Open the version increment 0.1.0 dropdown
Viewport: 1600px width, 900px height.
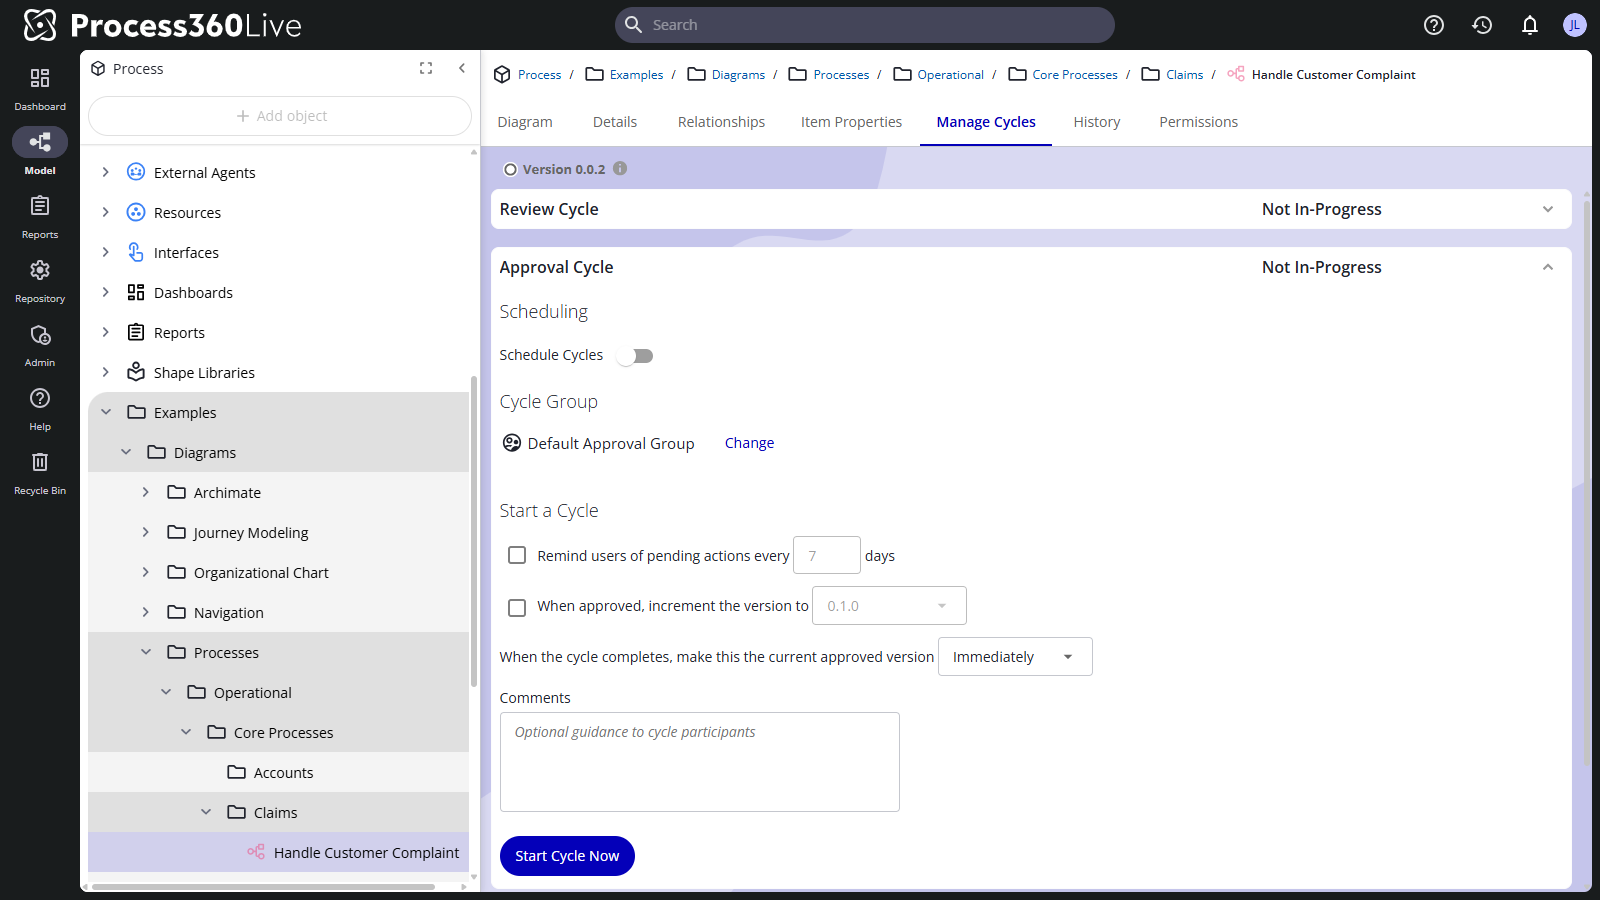point(889,606)
